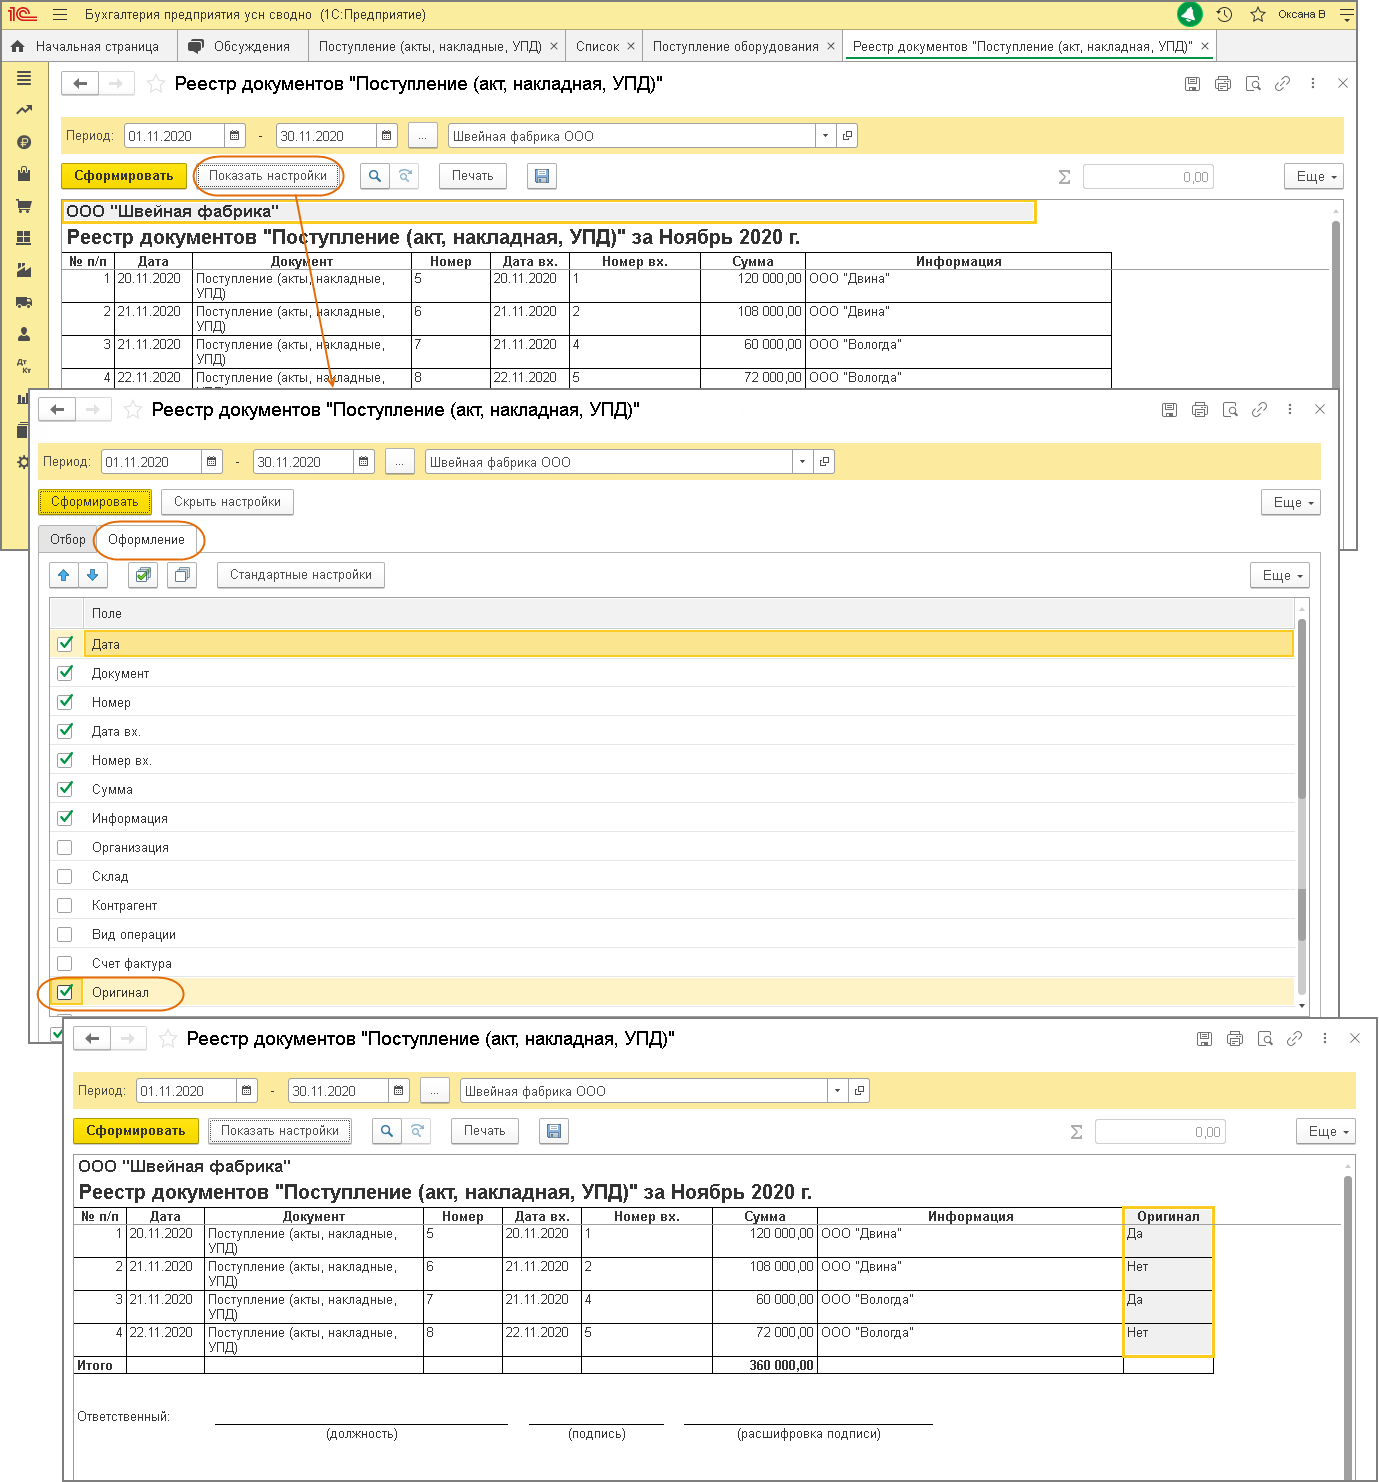Switch to Начальная страница tab
The image size is (1379, 1482).
click(86, 47)
